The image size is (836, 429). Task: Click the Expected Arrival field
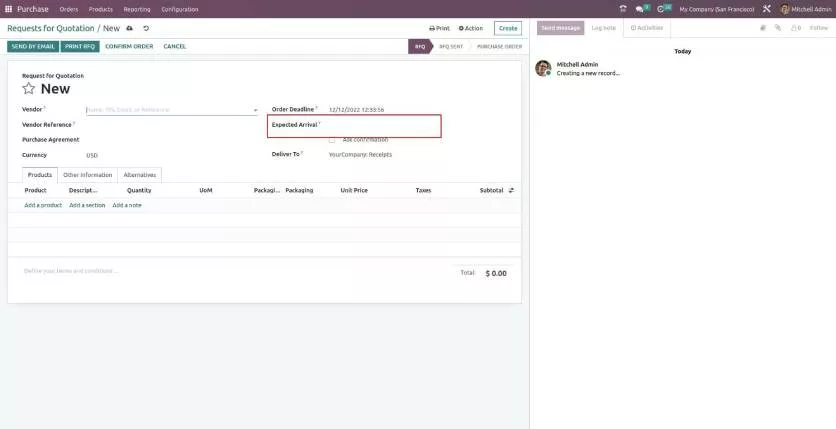coord(384,125)
